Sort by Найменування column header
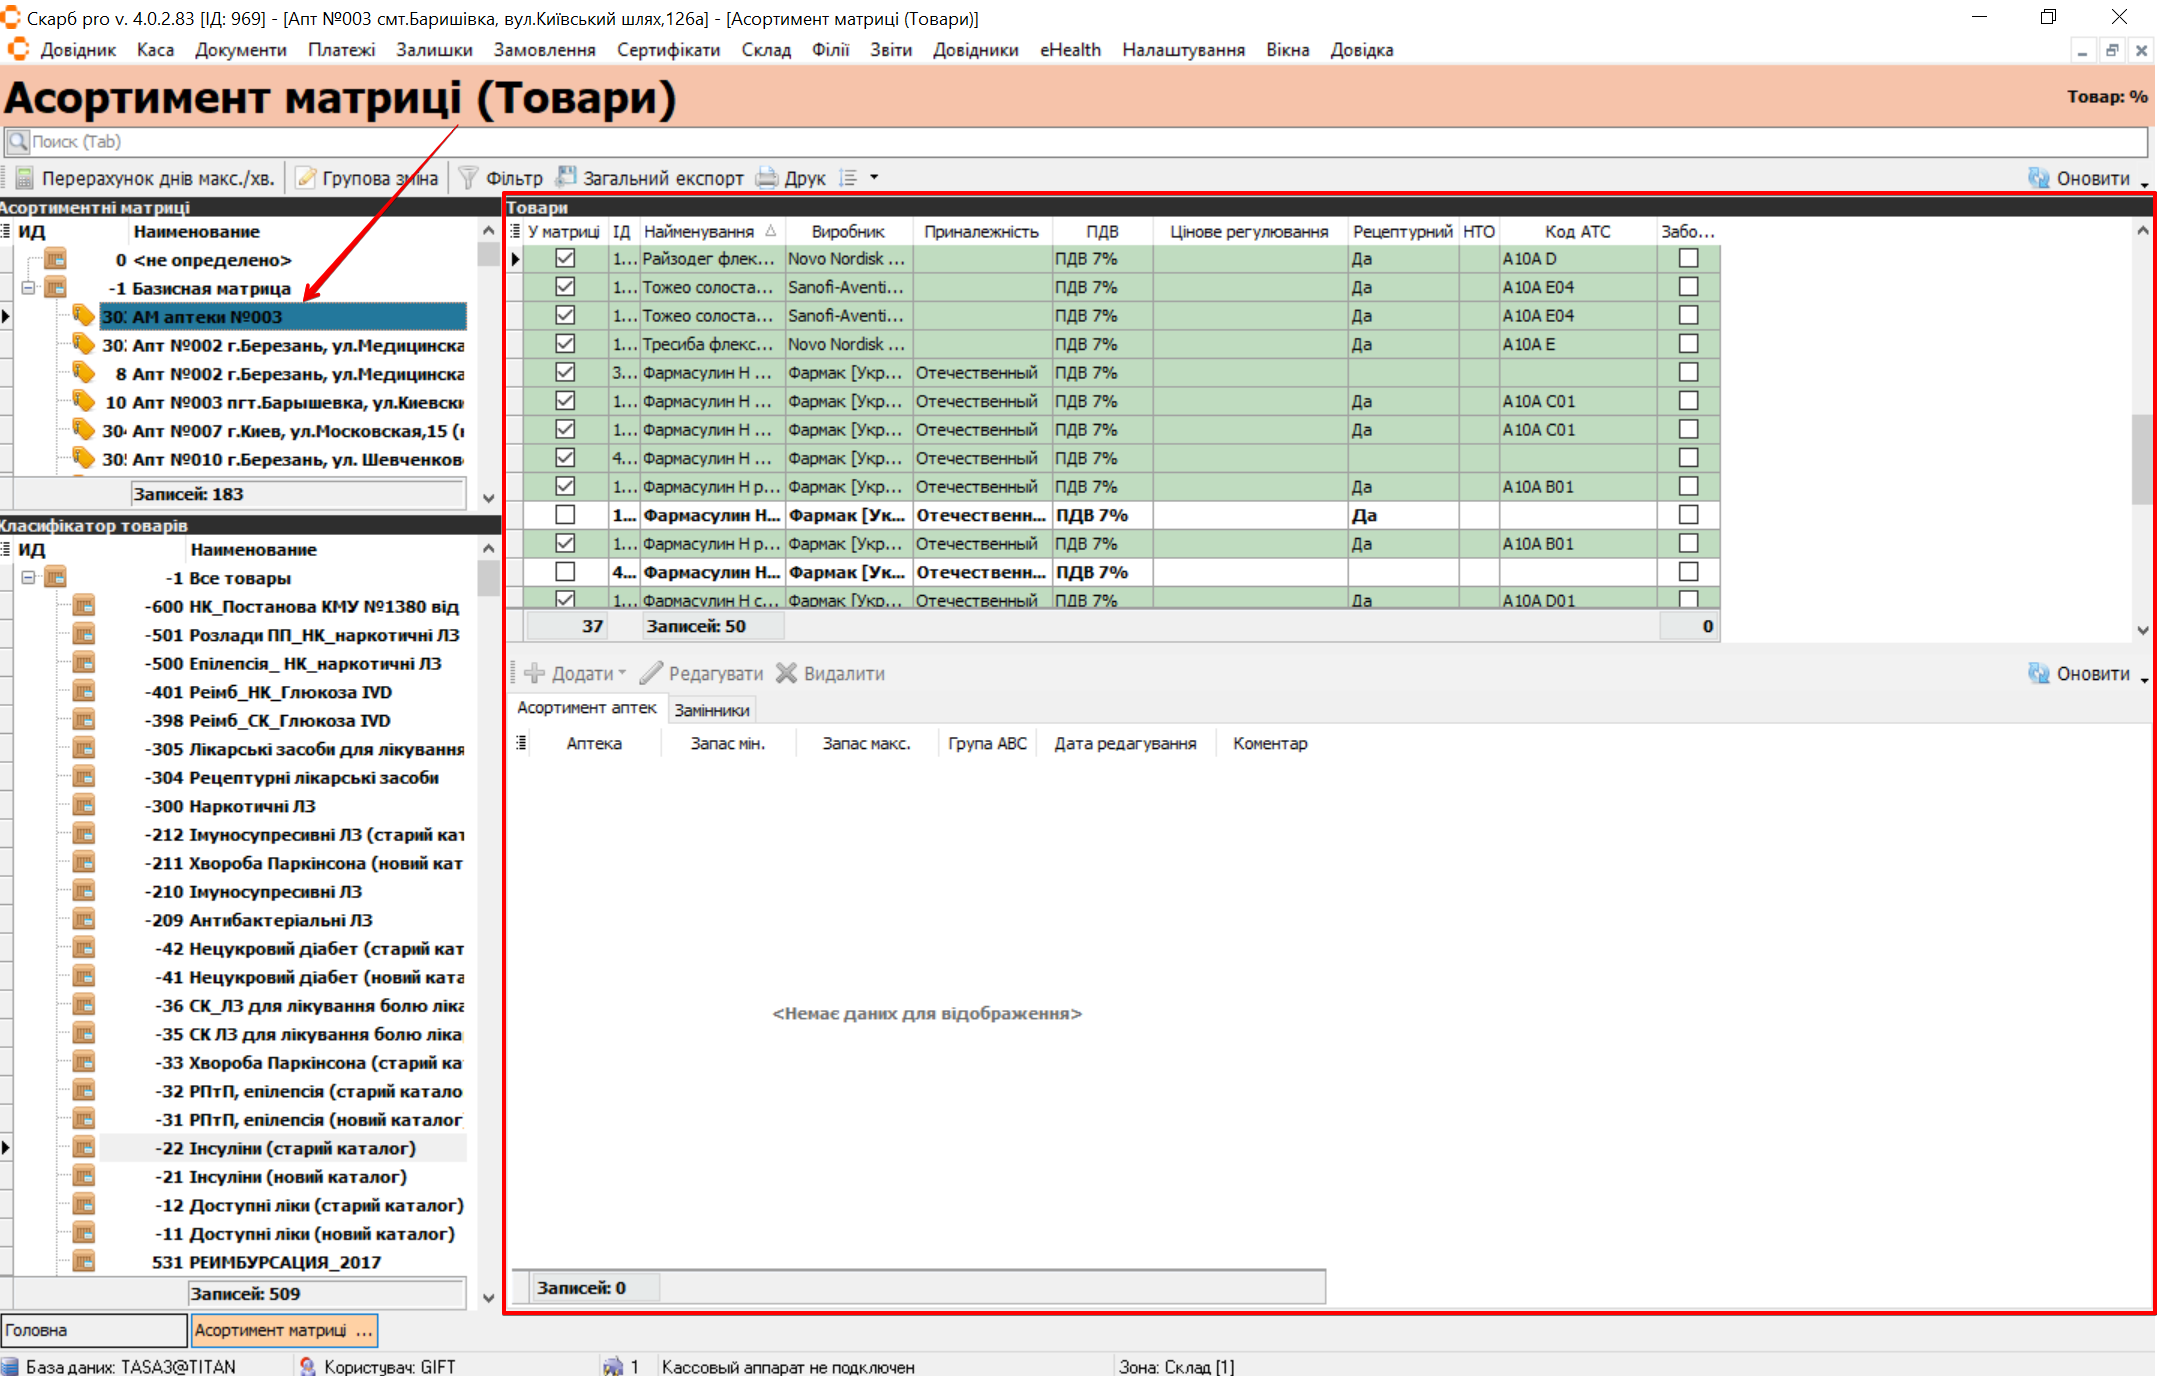 pos(698,231)
